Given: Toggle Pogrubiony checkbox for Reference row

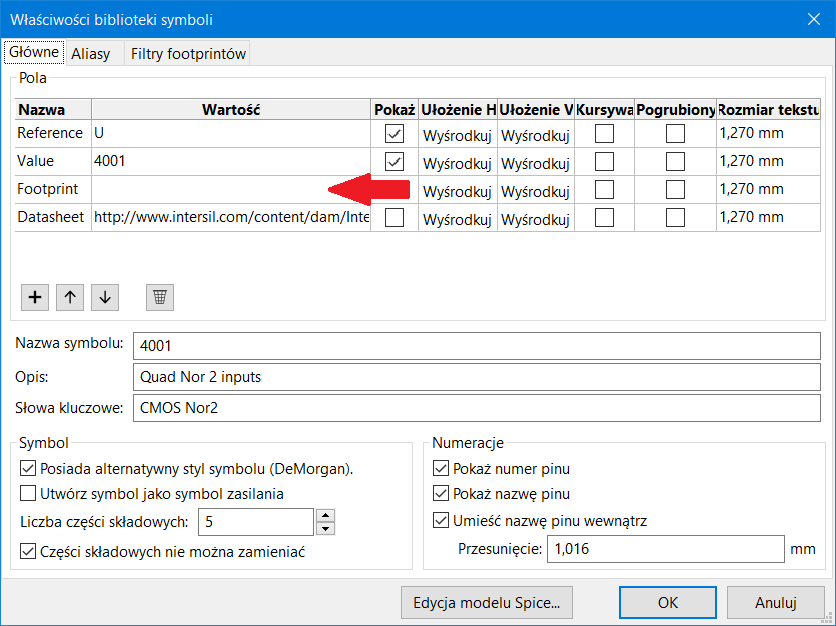Looking at the screenshot, I should point(676,134).
